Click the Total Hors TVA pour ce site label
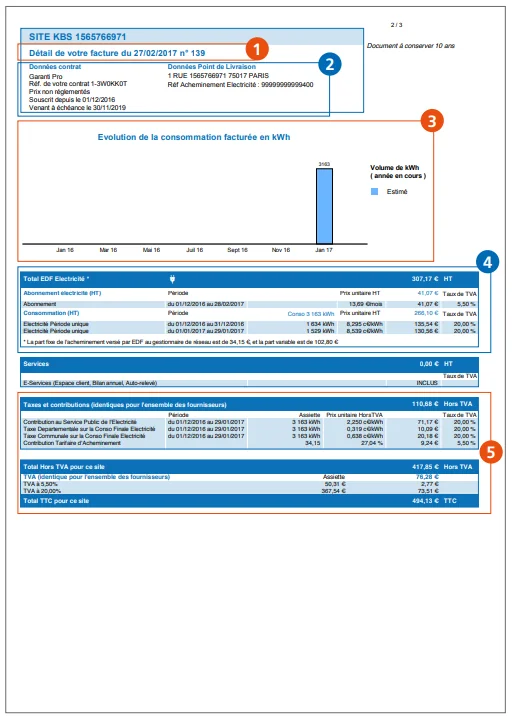512x718 pixels. point(64,467)
